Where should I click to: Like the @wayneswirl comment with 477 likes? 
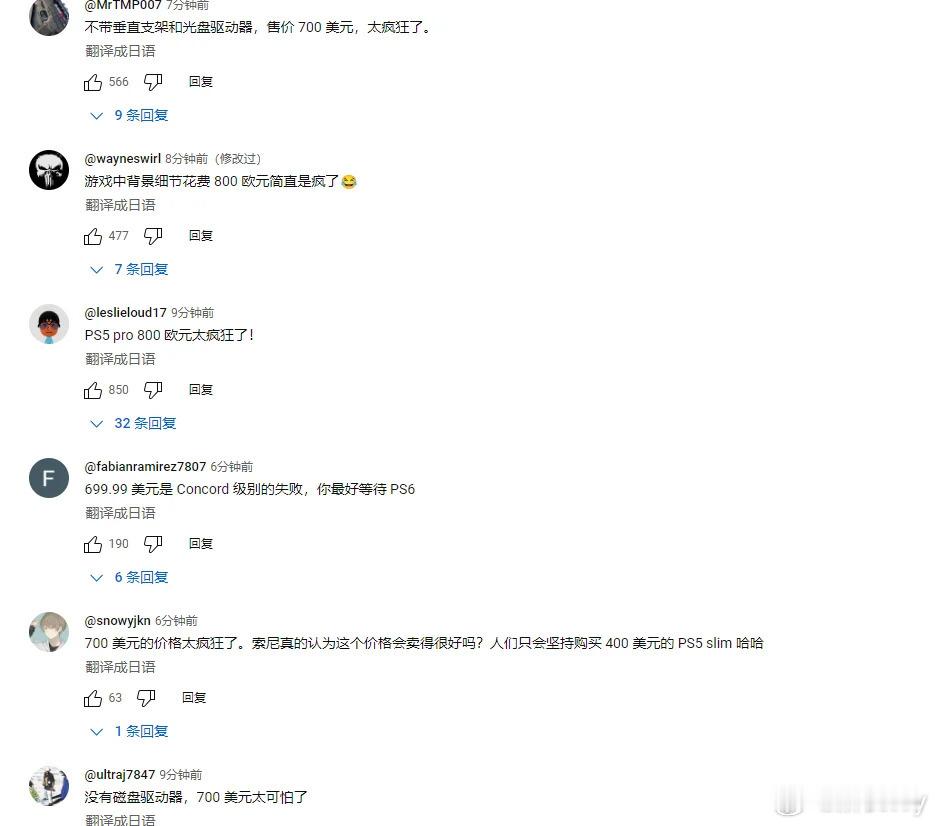[x=93, y=236]
